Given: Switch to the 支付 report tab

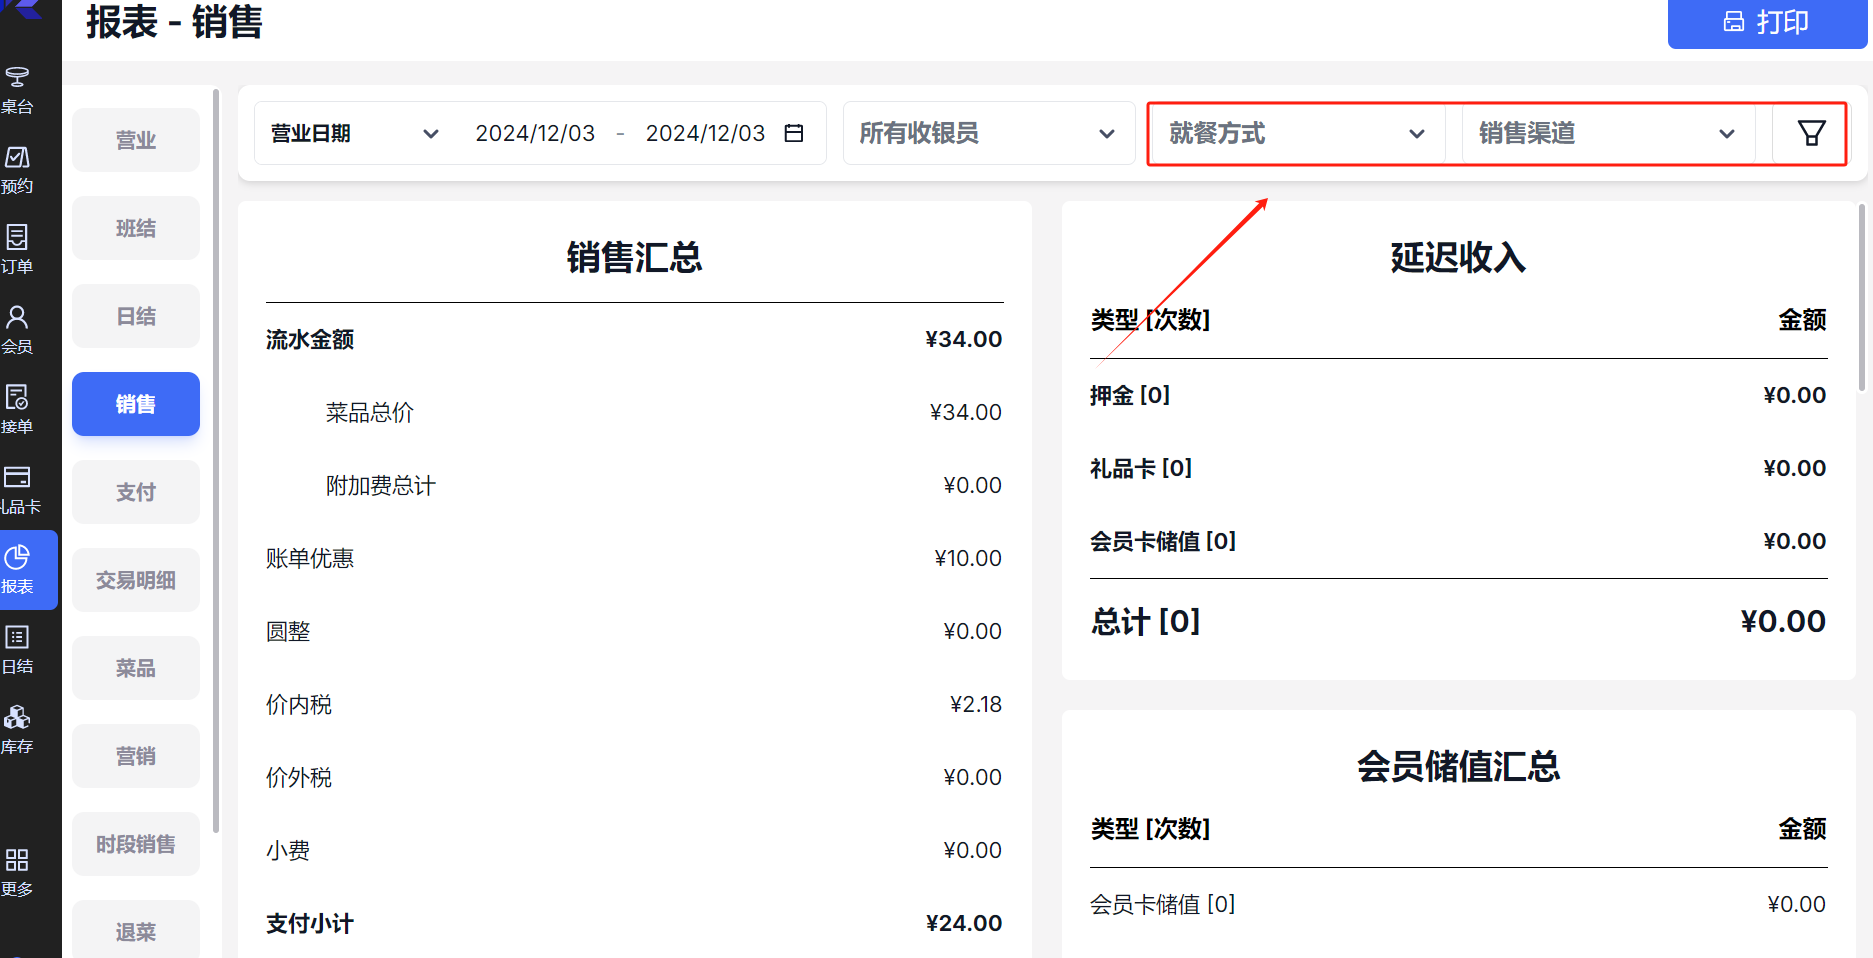Looking at the screenshot, I should point(136,492).
